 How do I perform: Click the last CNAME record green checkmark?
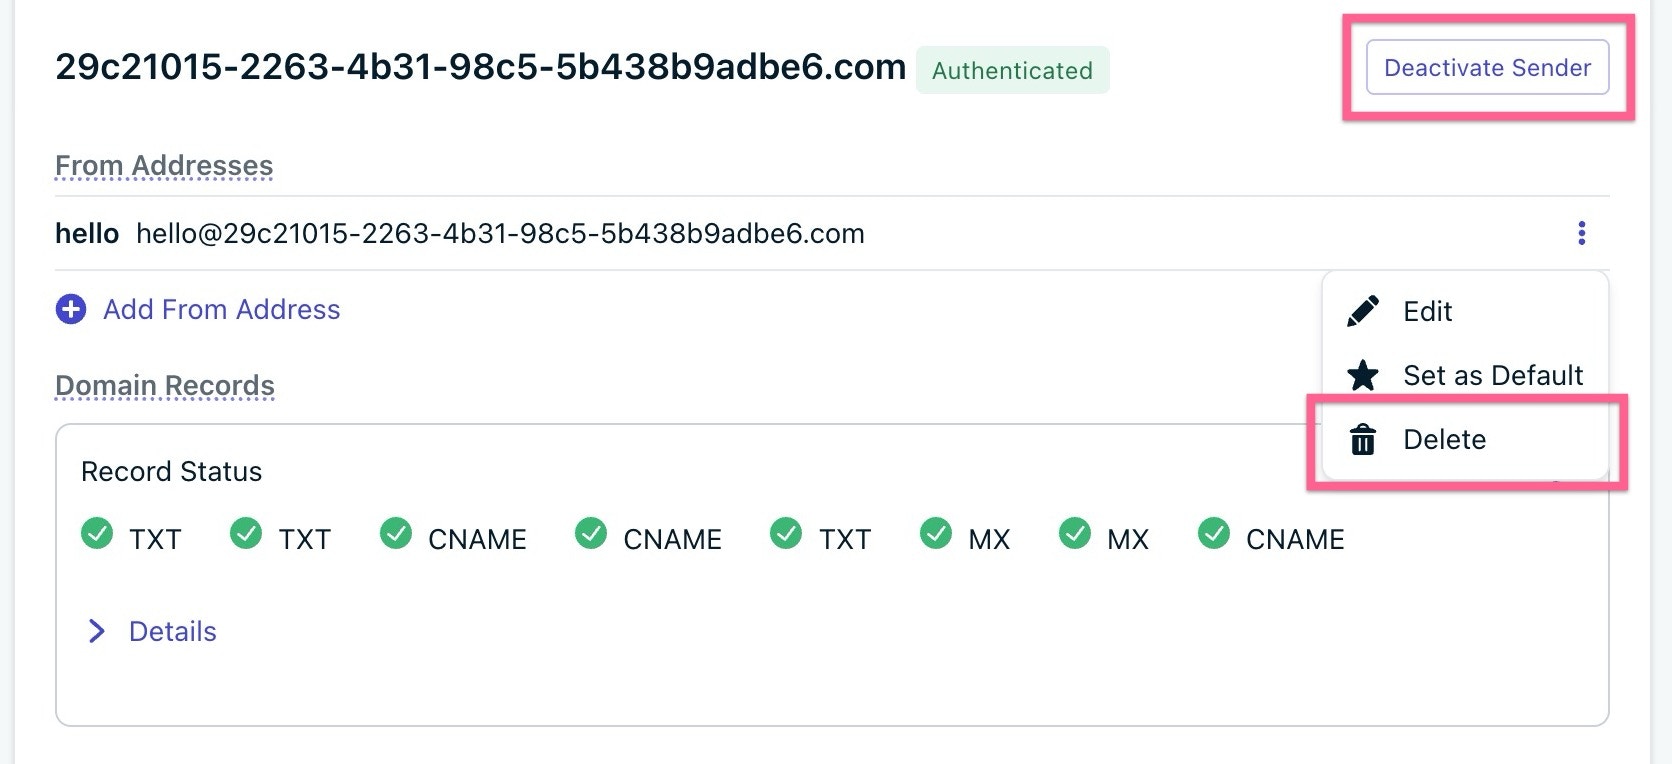1214,534
